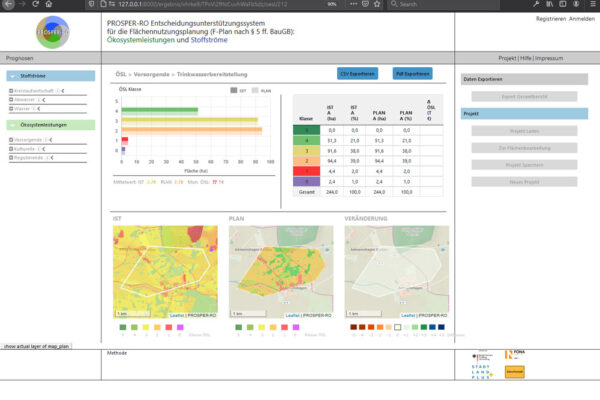Screen dimensions: 600x400
Task: Open the browser home icon
Action: pyautogui.click(x=49, y=4)
